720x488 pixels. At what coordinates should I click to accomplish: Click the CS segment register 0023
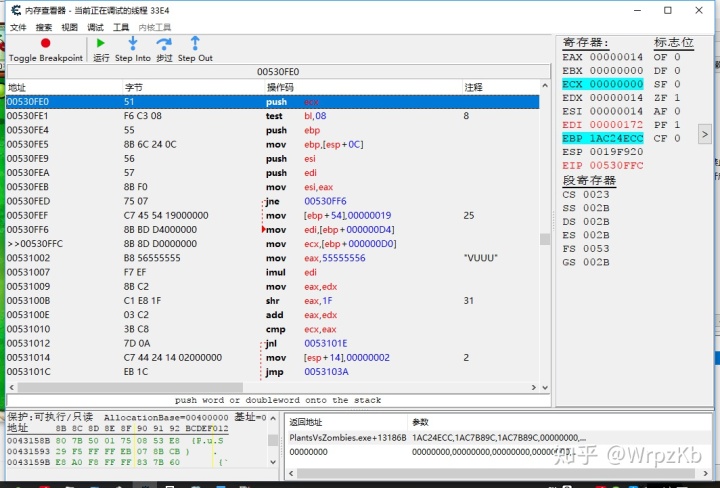586,195
